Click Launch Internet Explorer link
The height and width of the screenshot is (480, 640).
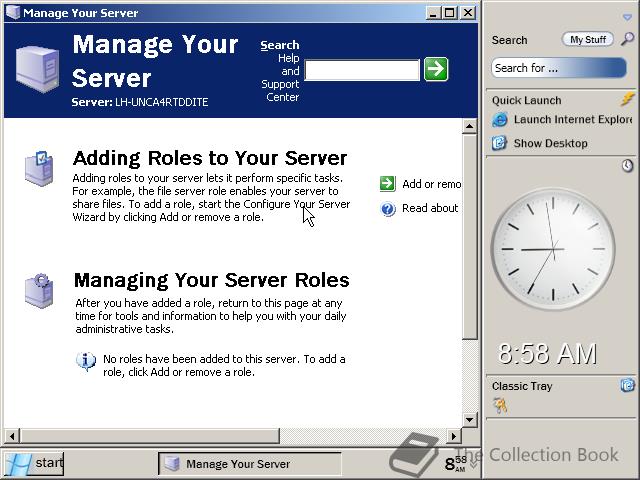point(573,120)
